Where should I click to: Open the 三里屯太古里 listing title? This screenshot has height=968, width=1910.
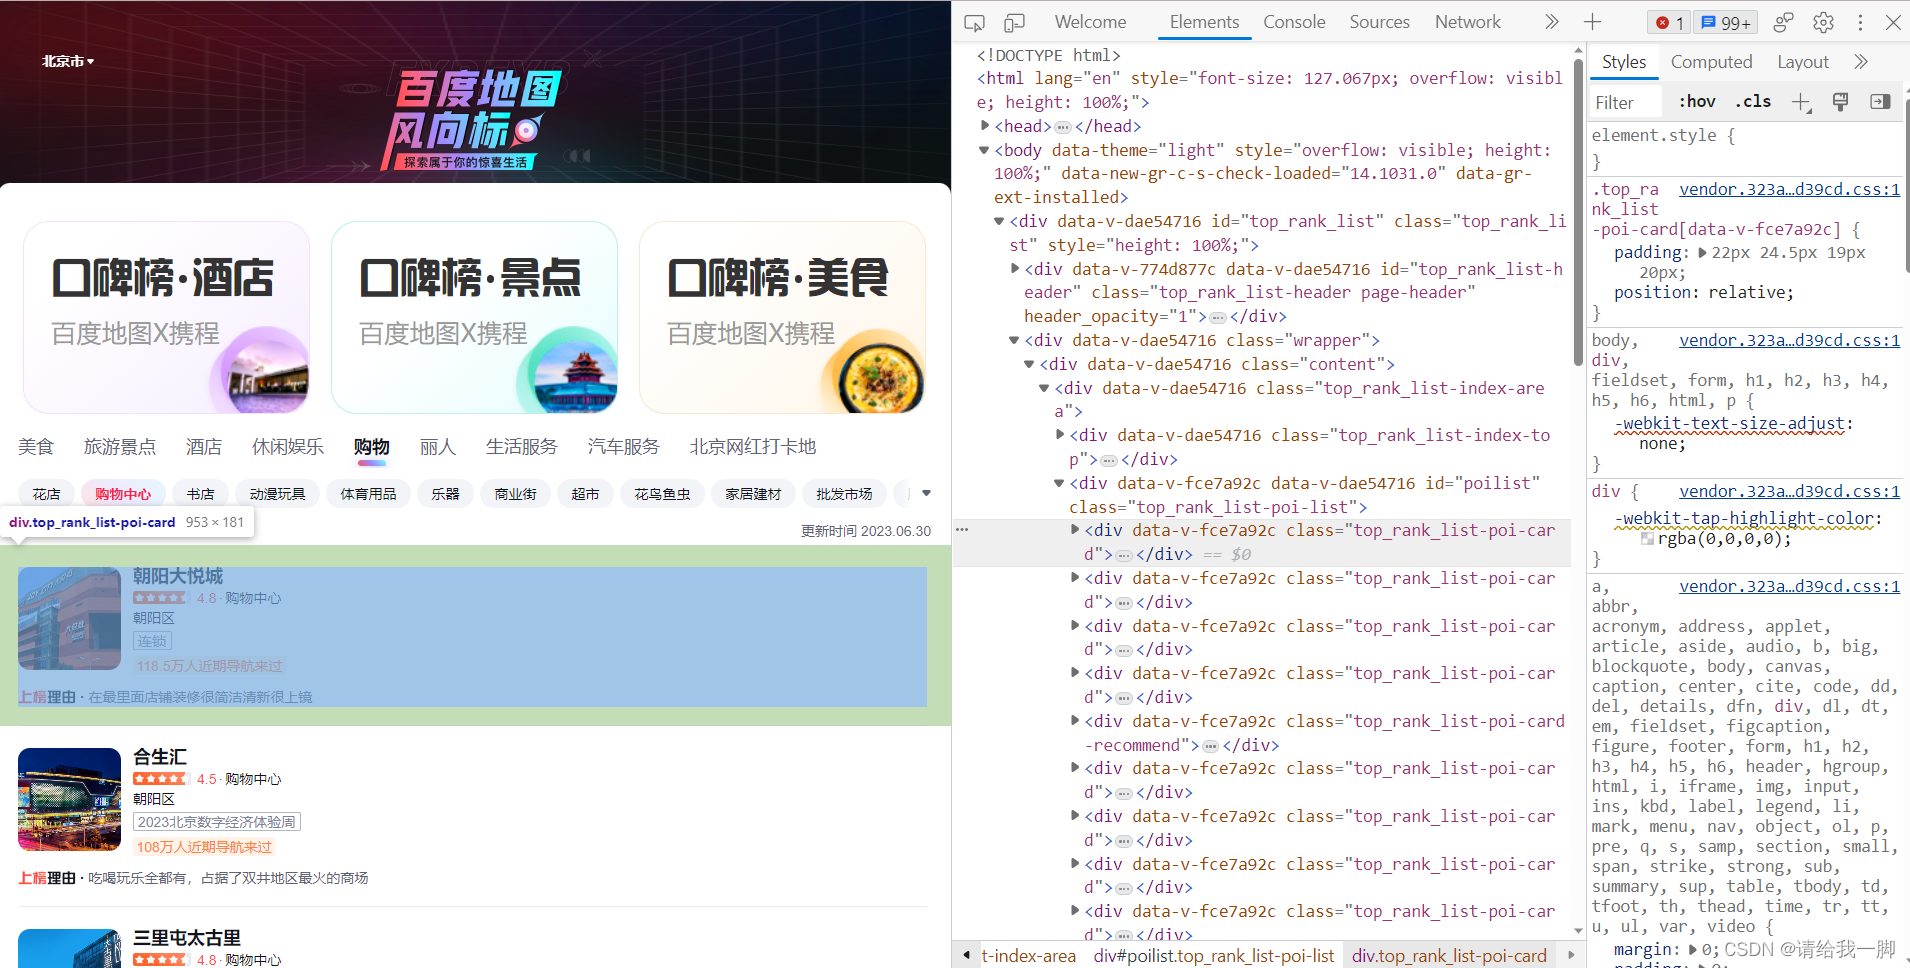point(187,938)
